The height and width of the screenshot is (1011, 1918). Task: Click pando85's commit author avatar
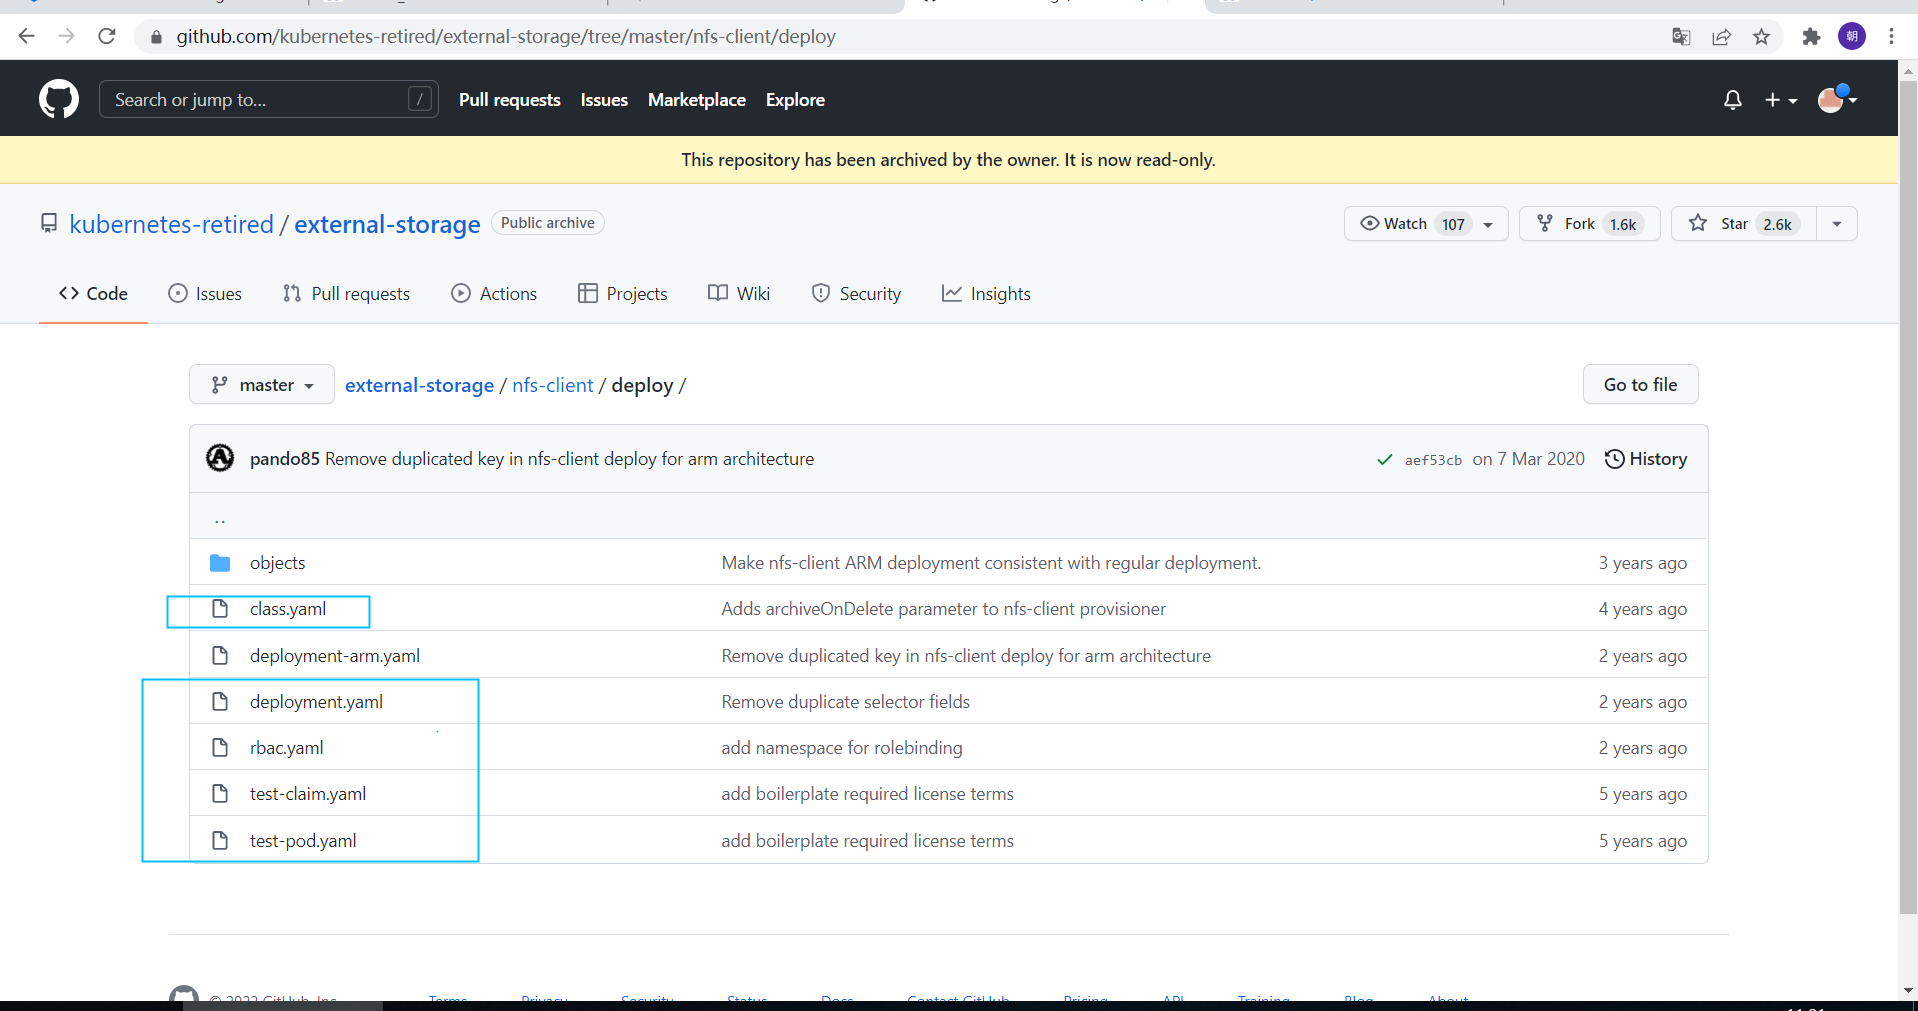pos(220,458)
